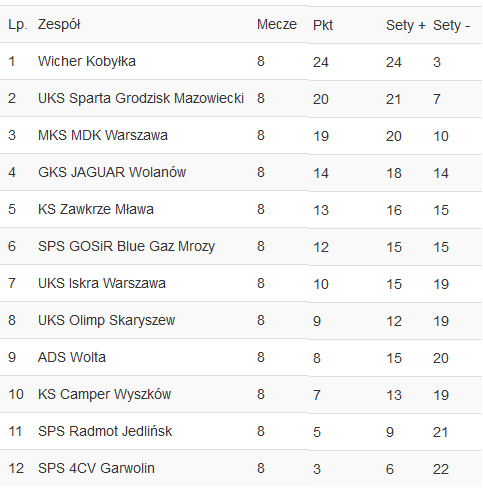Click the UKS Iskra Warszawa team name
Image resolution: width=483 pixels, height=491 pixels.
click(x=102, y=283)
